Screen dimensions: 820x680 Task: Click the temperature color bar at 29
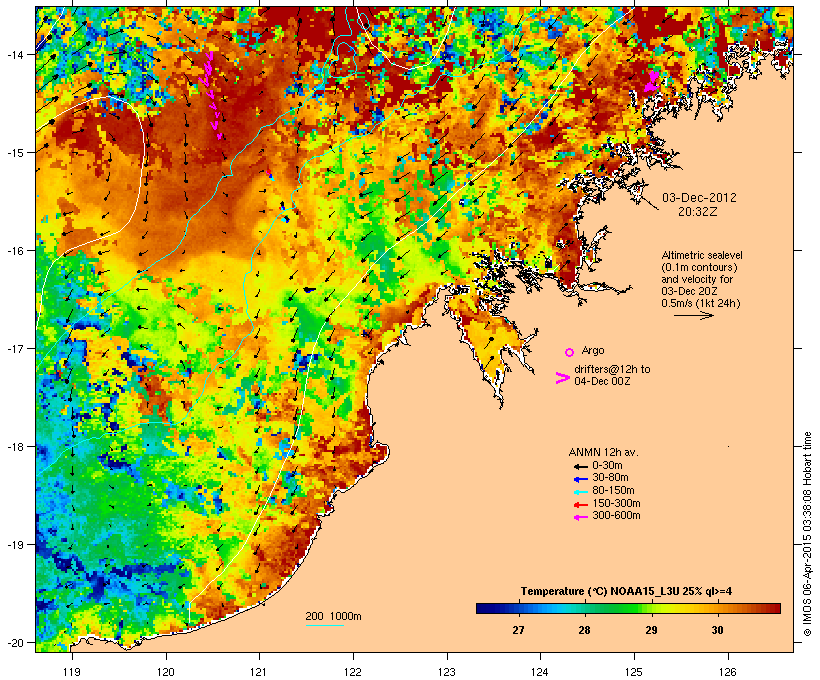click(x=651, y=608)
